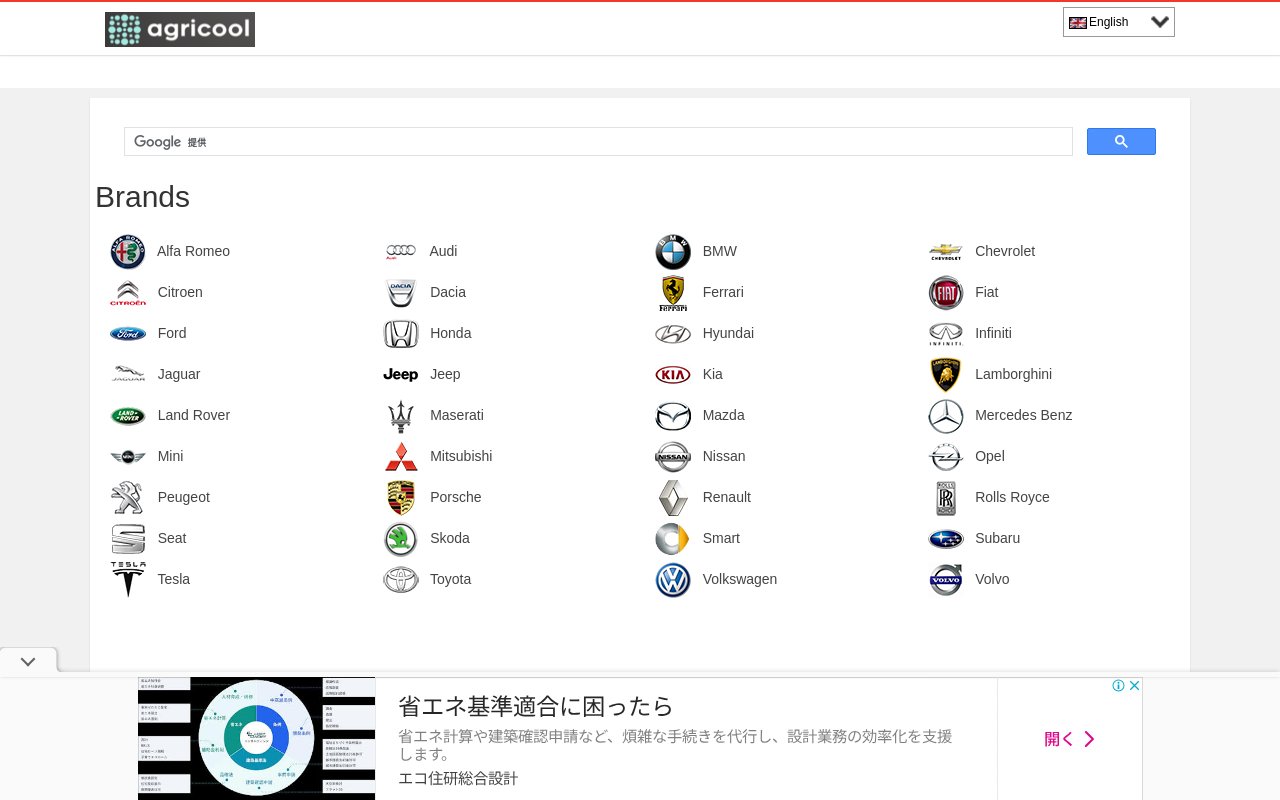Click the ad info i icon
The height and width of the screenshot is (800, 1280).
(x=1119, y=686)
